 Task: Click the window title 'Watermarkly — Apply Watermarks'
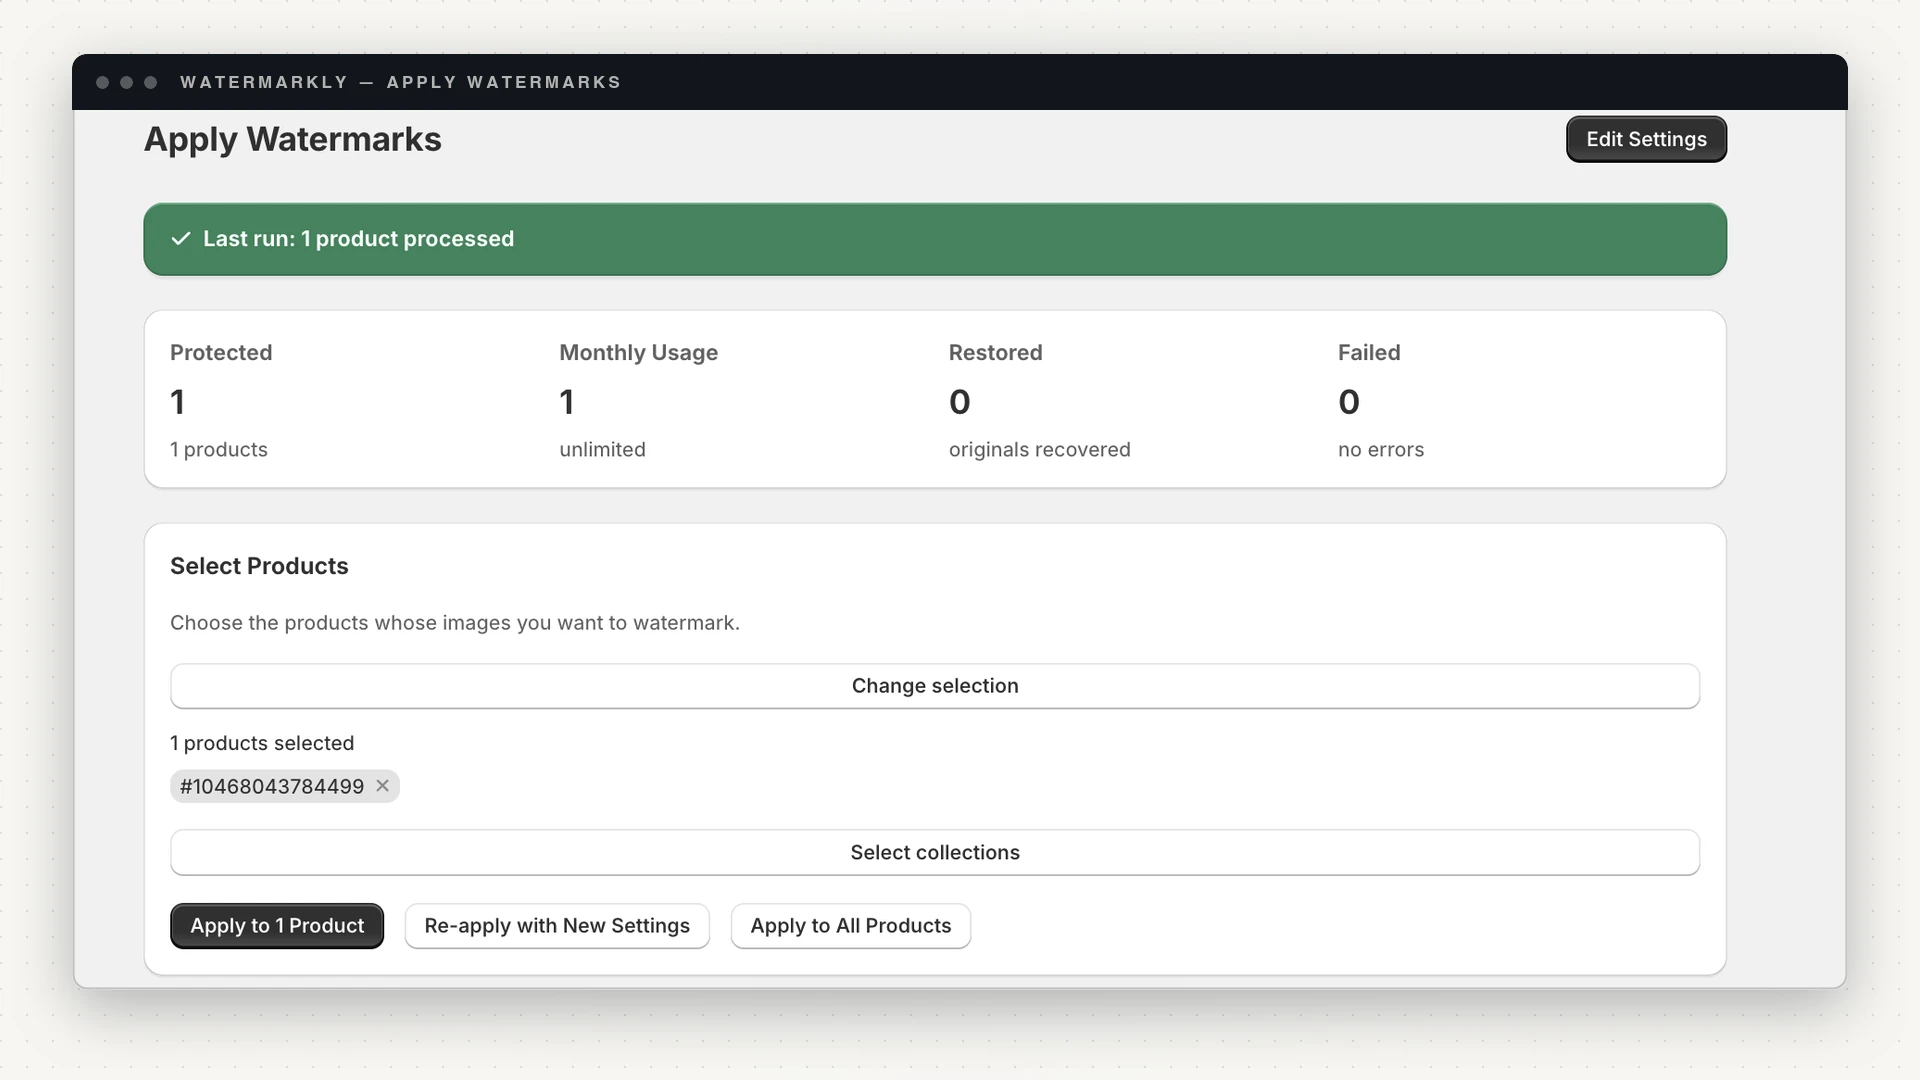(400, 82)
